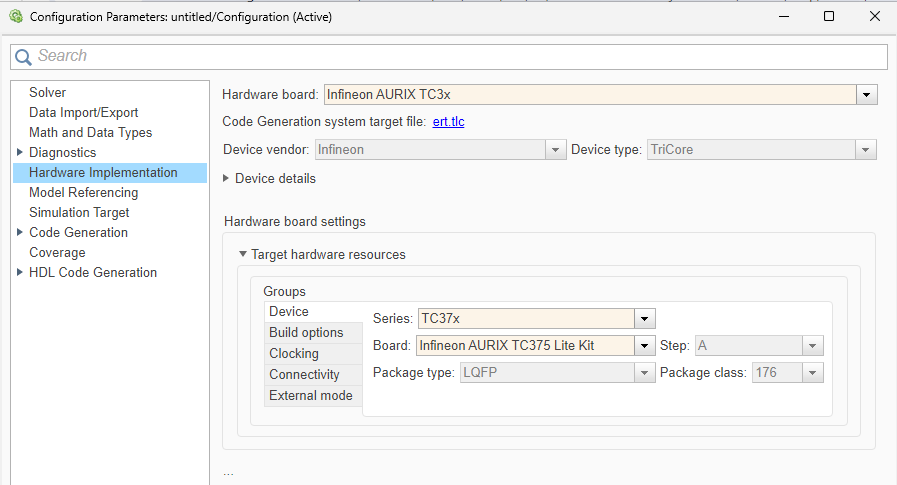The width and height of the screenshot is (897, 485).
Task: Click the ellipsis link at bottom
Action: [x=228, y=472]
